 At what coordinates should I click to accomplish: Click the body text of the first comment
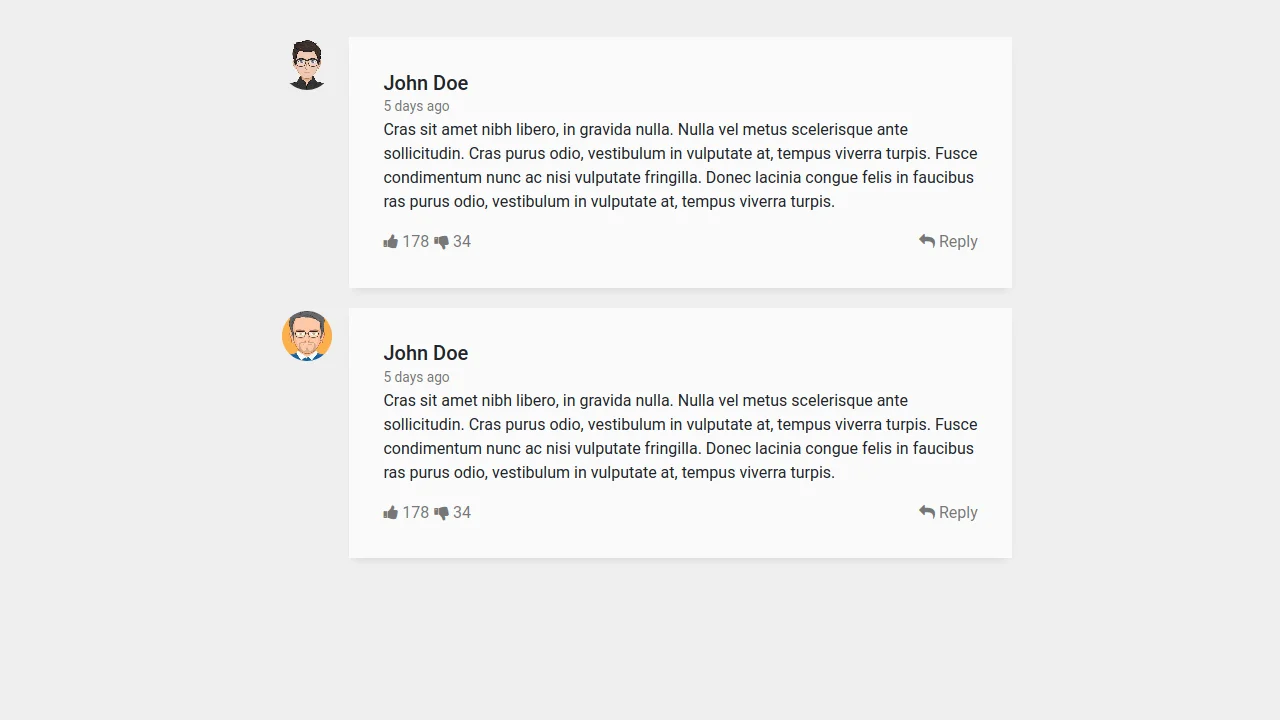(x=680, y=165)
